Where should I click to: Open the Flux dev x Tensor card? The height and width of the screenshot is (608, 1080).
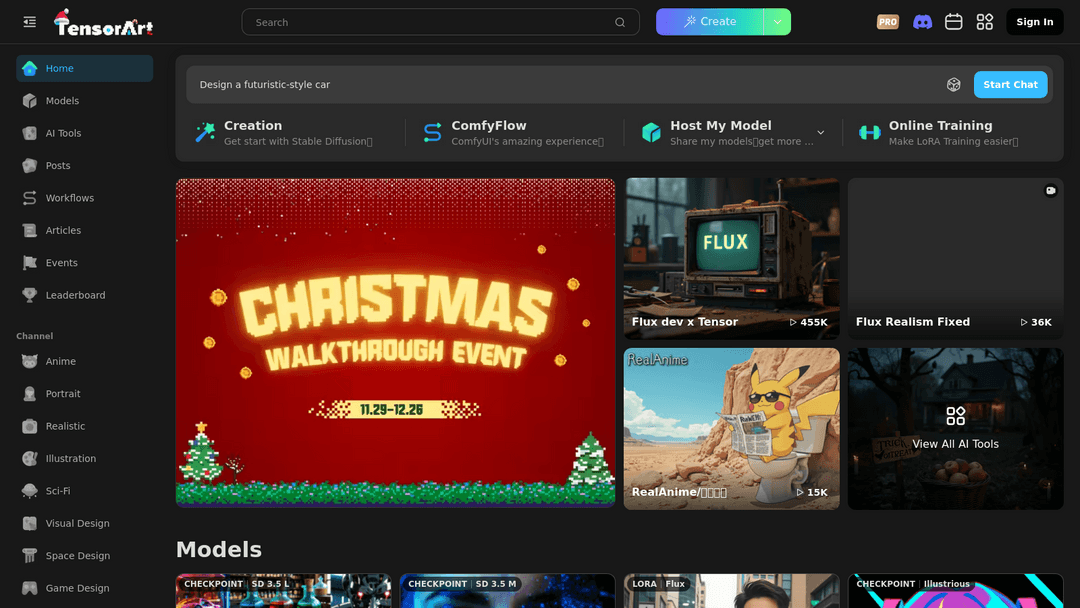pos(731,258)
